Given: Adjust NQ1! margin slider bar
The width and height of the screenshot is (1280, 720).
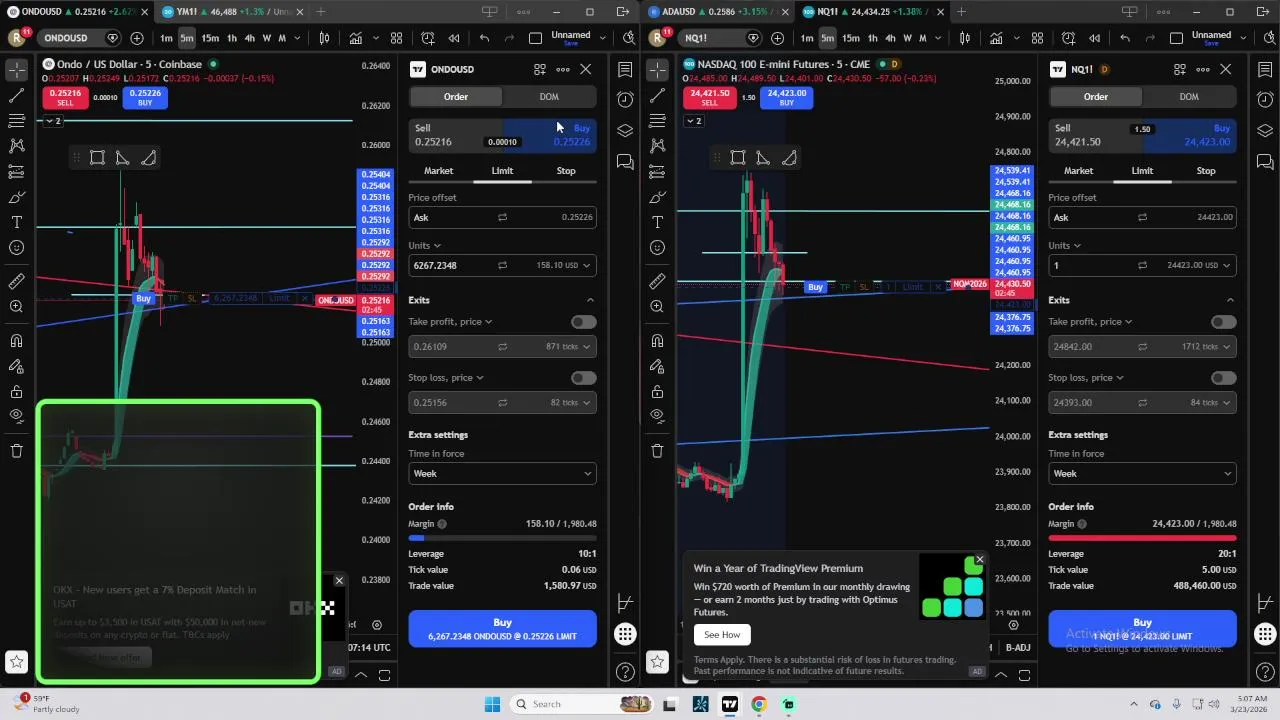Looking at the screenshot, I should [x=1142, y=538].
